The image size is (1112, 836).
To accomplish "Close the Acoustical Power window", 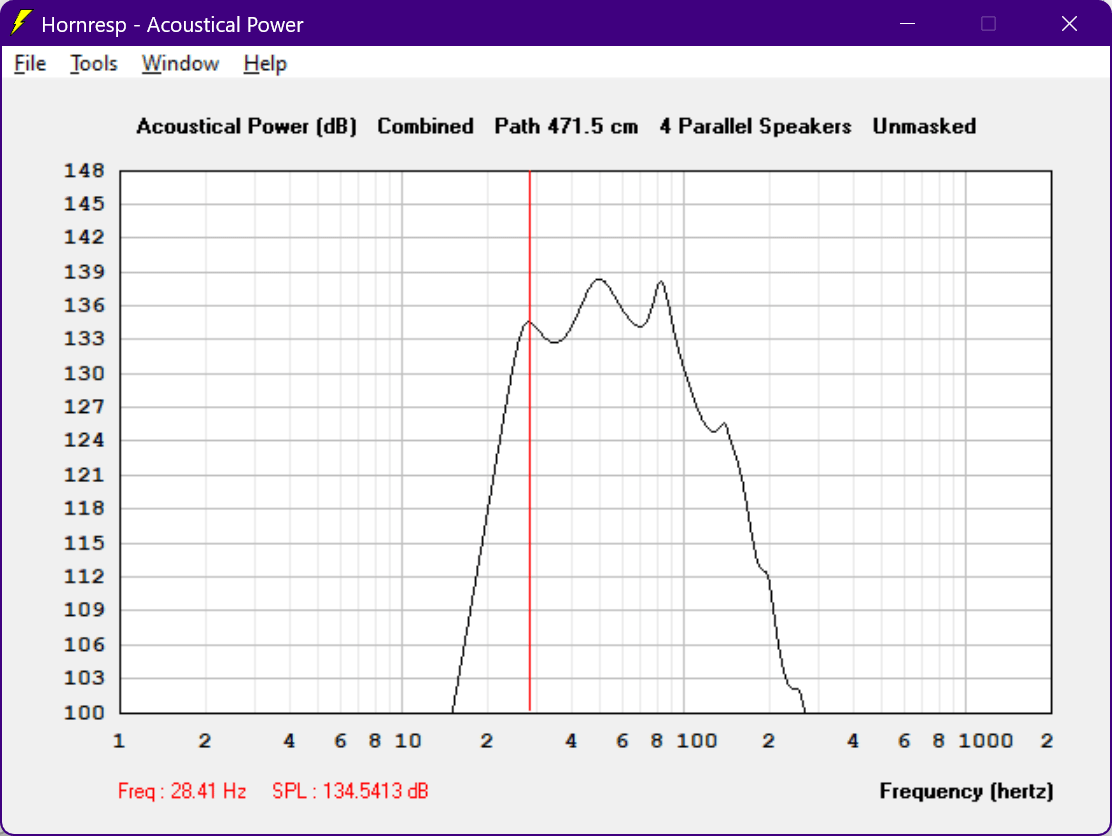I will click(1069, 23).
